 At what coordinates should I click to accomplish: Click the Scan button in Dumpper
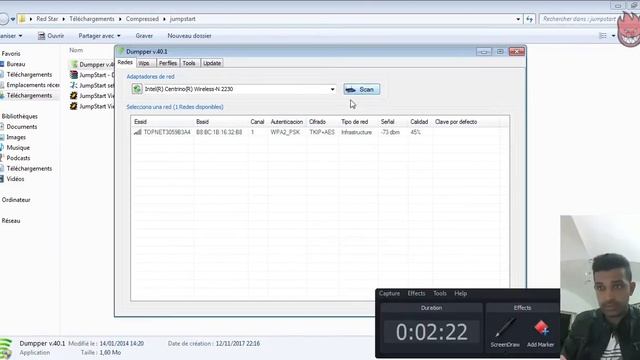tap(362, 89)
